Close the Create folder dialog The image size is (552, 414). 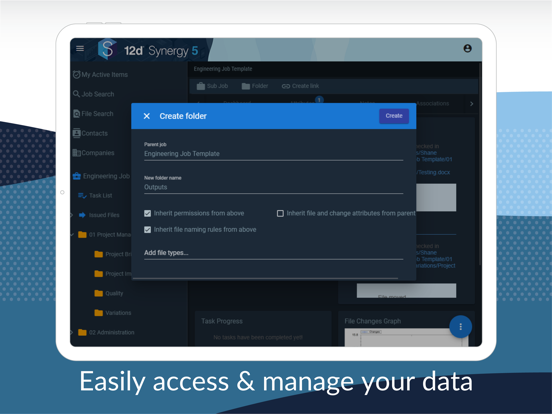point(147,116)
